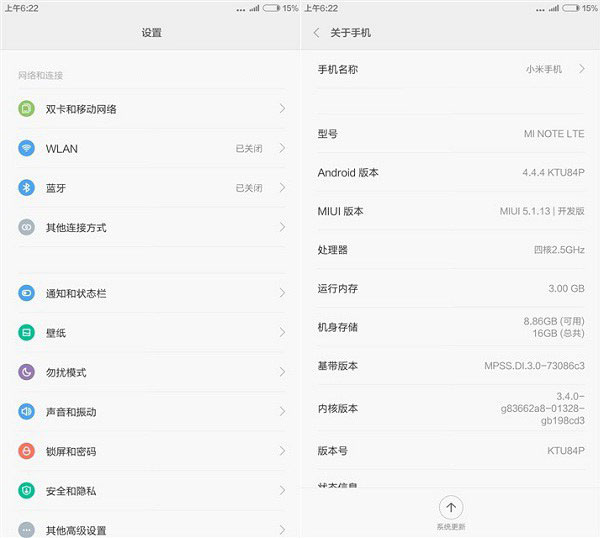Open chevron on WLAN row
Screen dimensions: 600x538
coord(282,148)
